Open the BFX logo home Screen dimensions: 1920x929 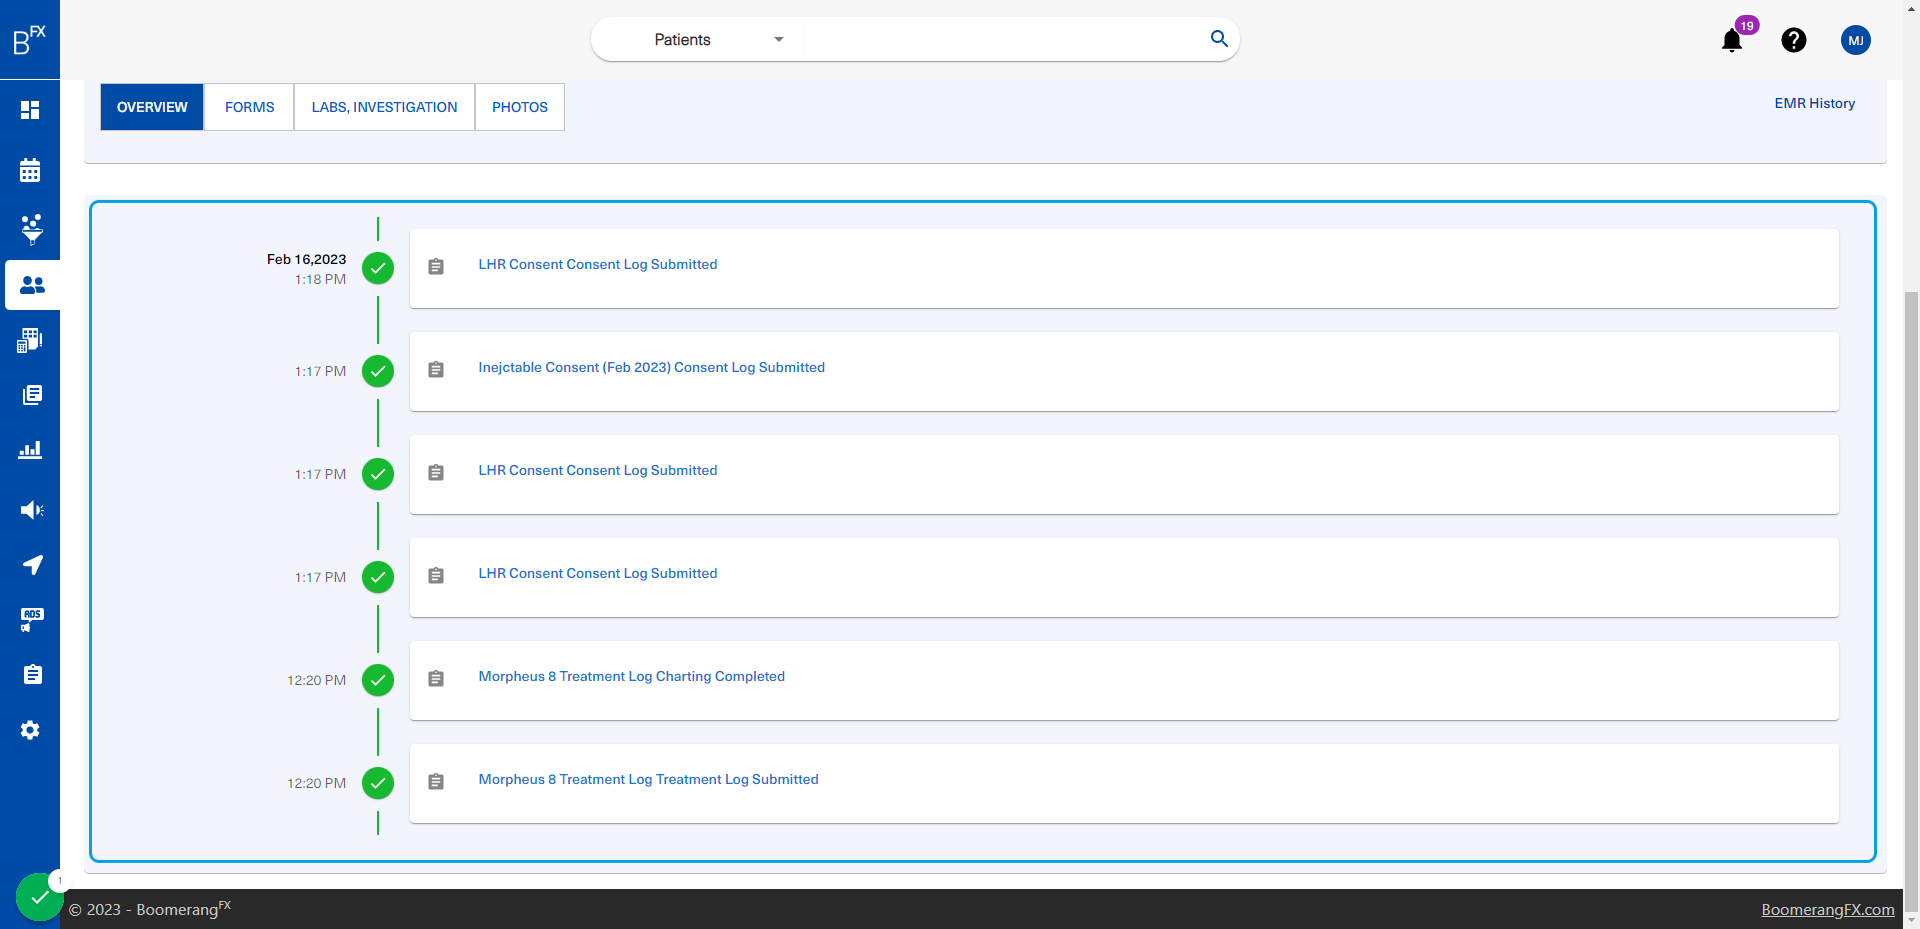(x=29, y=40)
